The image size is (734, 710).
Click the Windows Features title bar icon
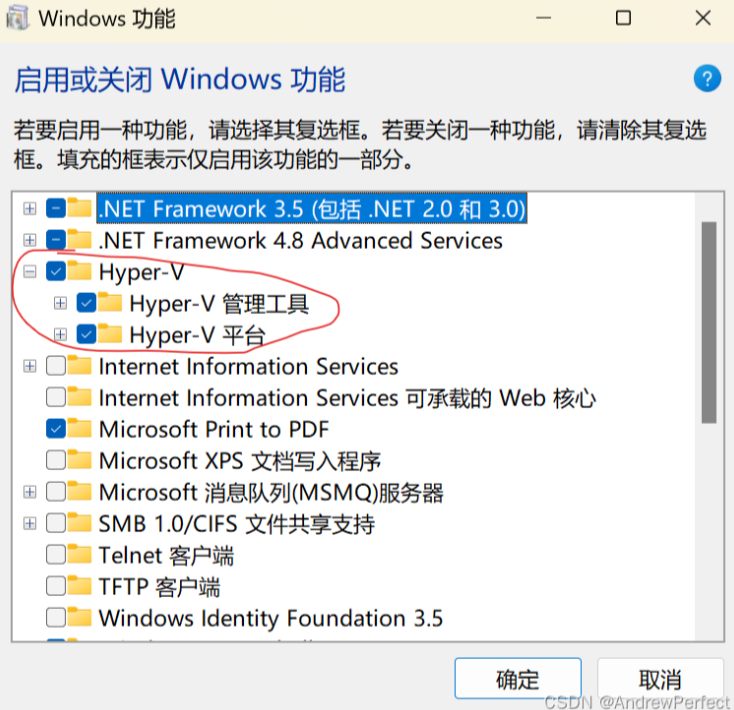tap(17, 19)
